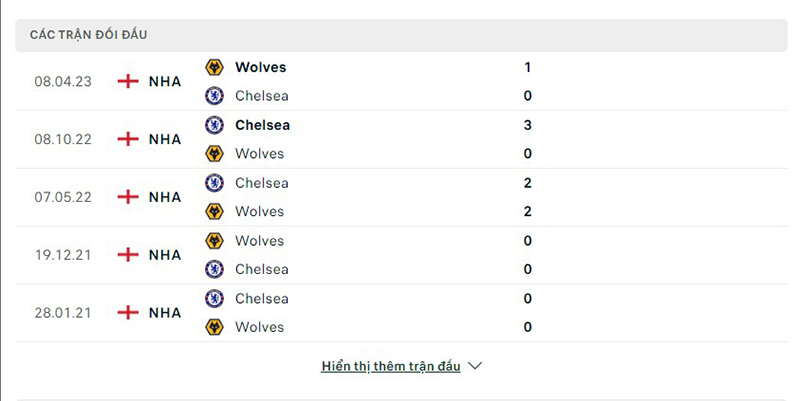This screenshot has height=401, width=800.
Task: Open the match dated 08.04.23
Action: coord(63,81)
